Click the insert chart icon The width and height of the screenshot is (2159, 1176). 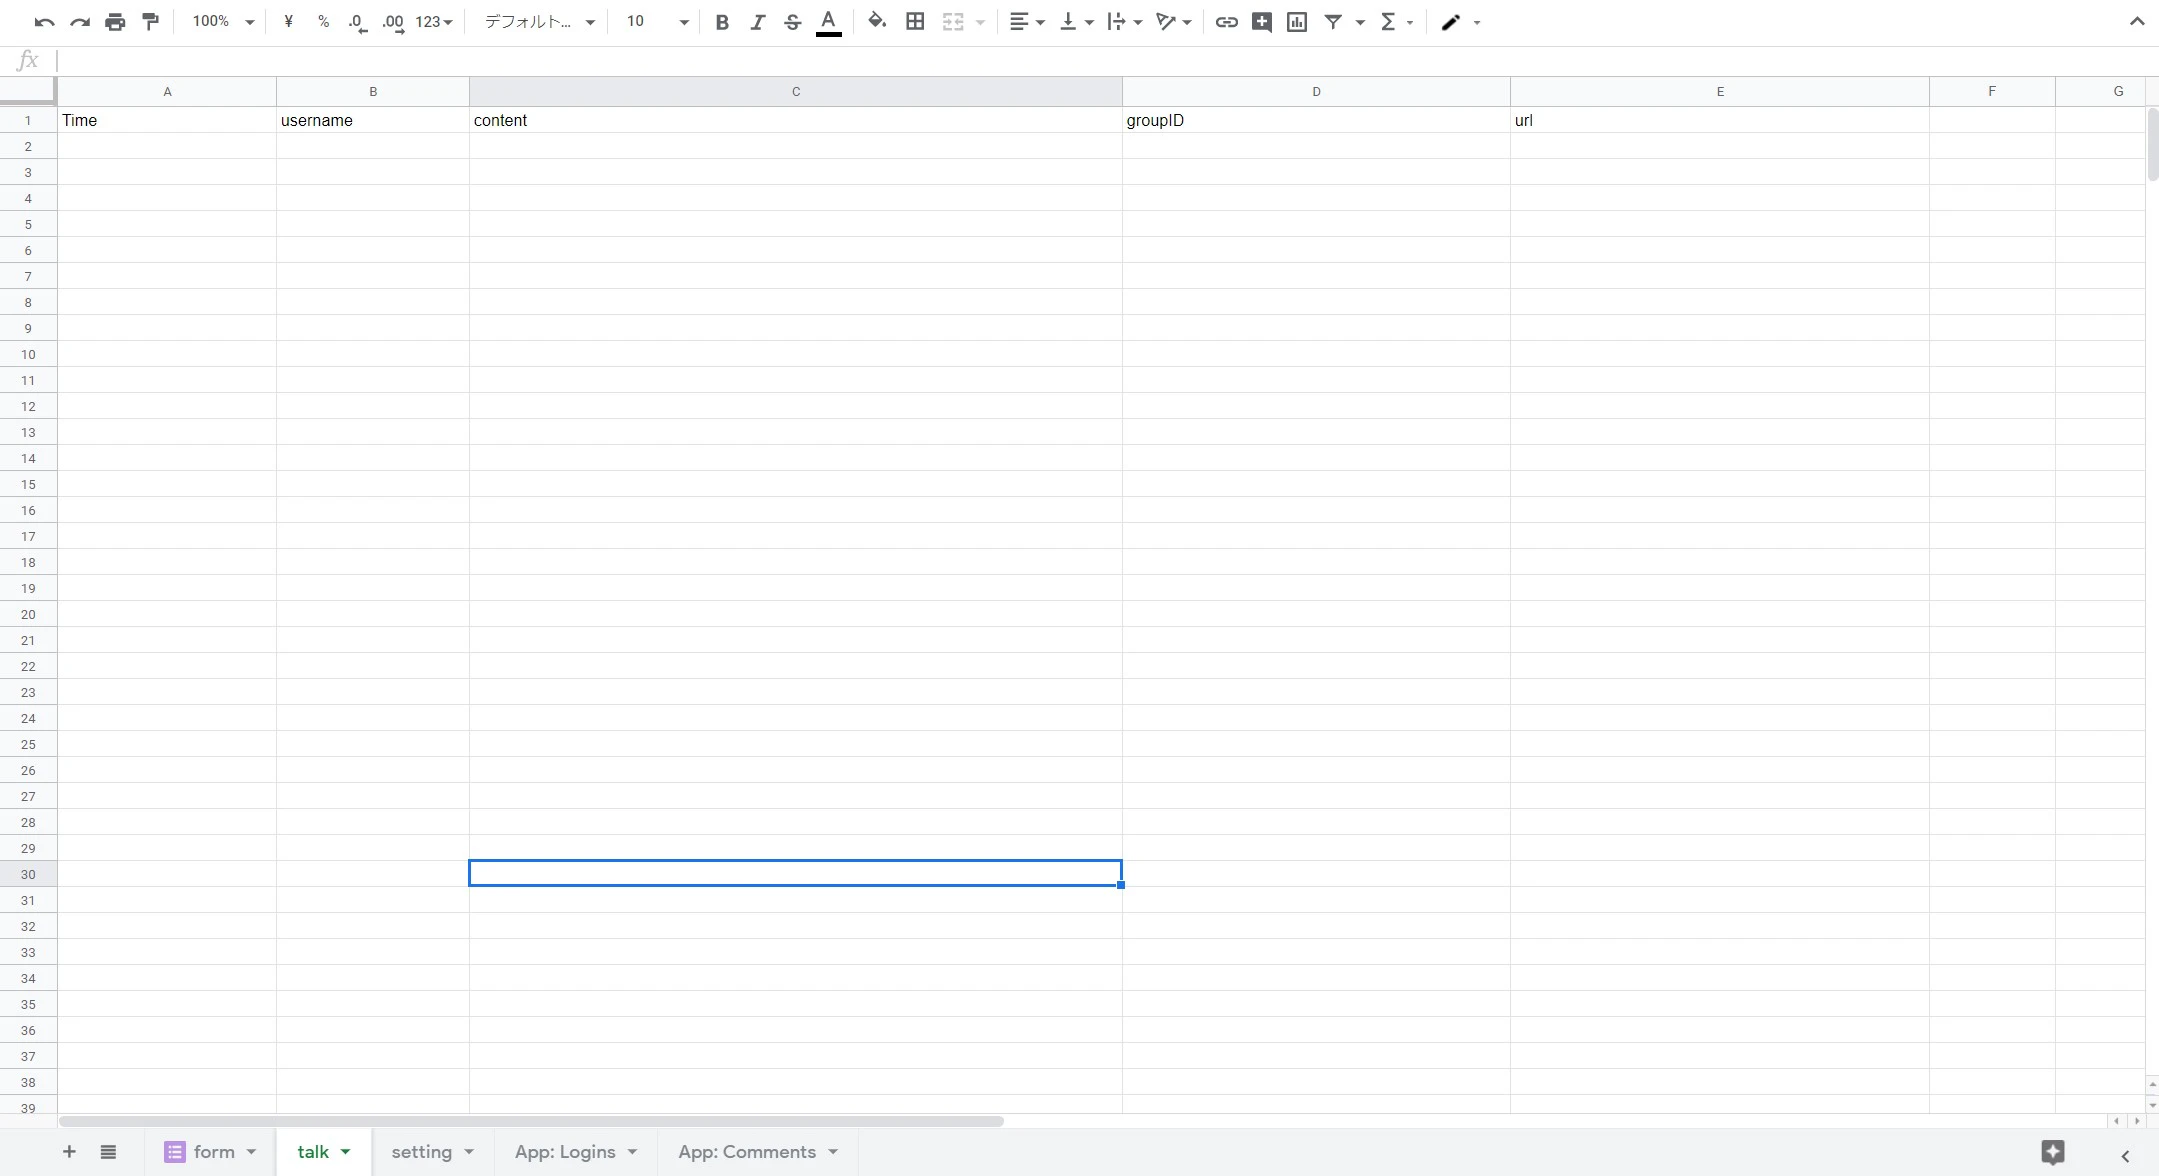click(1297, 22)
